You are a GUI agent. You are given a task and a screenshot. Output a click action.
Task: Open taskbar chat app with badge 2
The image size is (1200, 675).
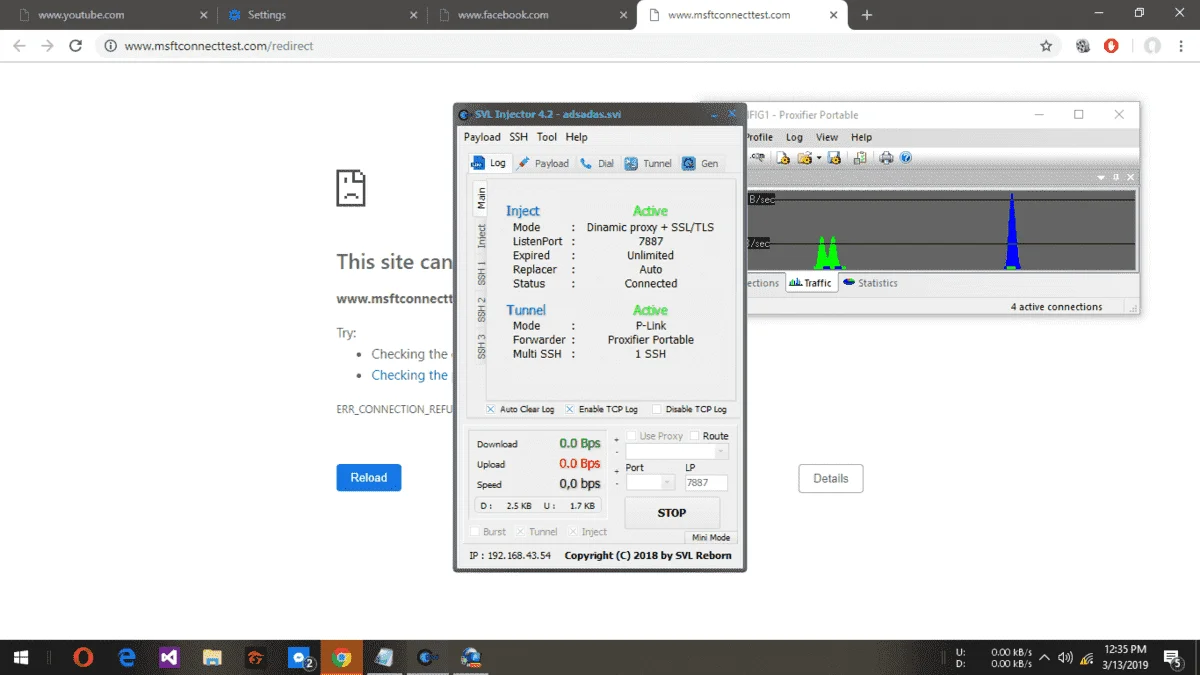tap(299, 657)
